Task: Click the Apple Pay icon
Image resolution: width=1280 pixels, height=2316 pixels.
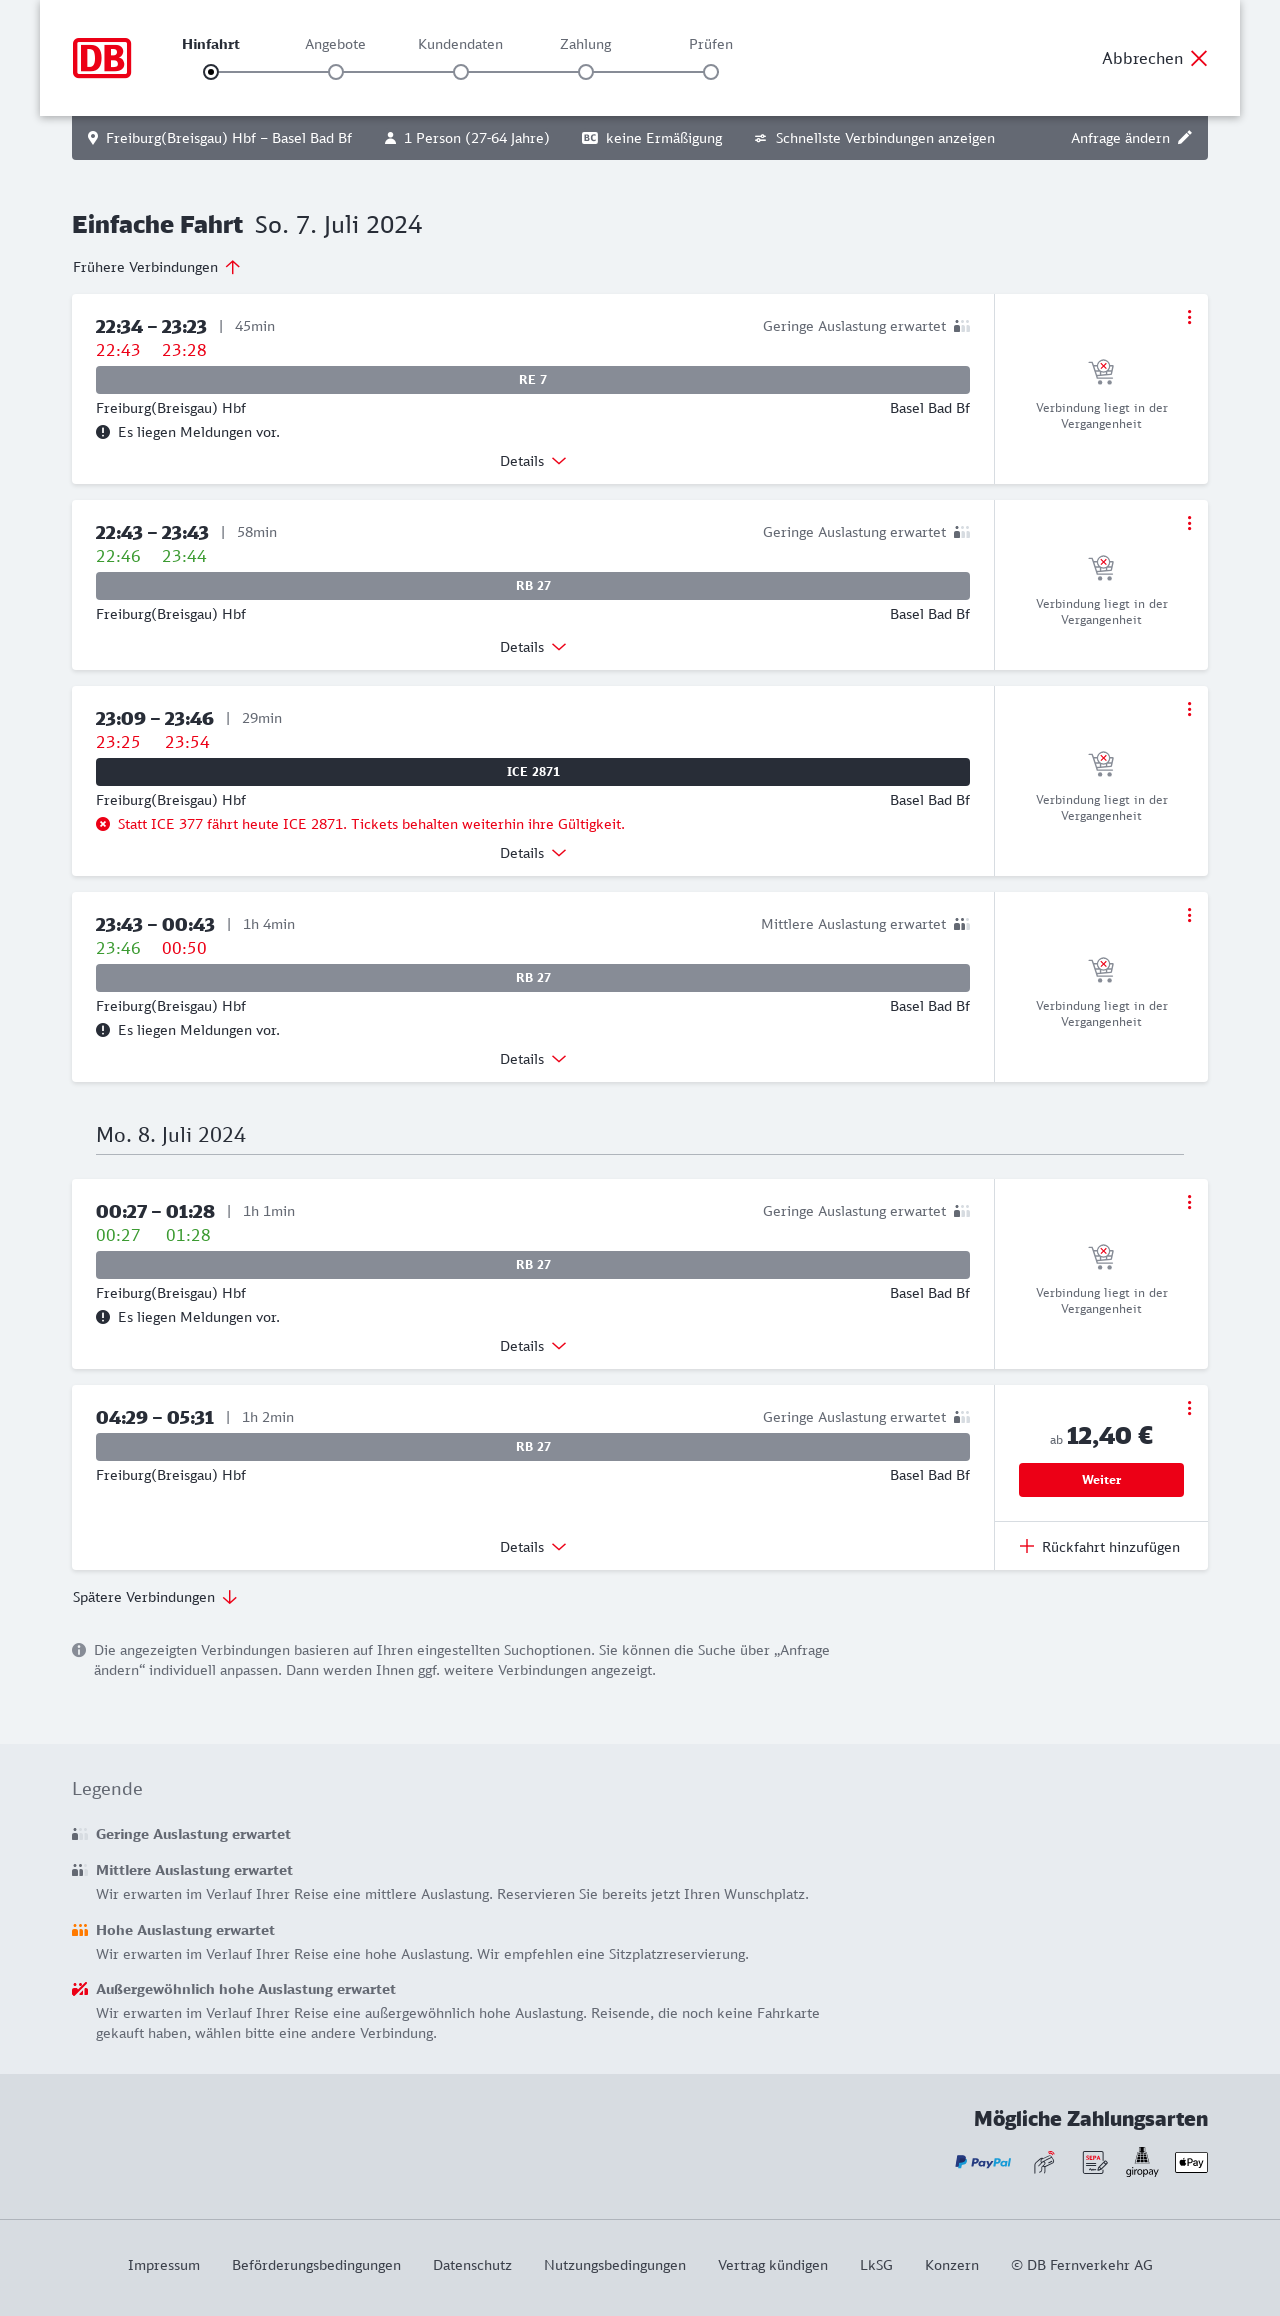Action: [x=1191, y=2162]
